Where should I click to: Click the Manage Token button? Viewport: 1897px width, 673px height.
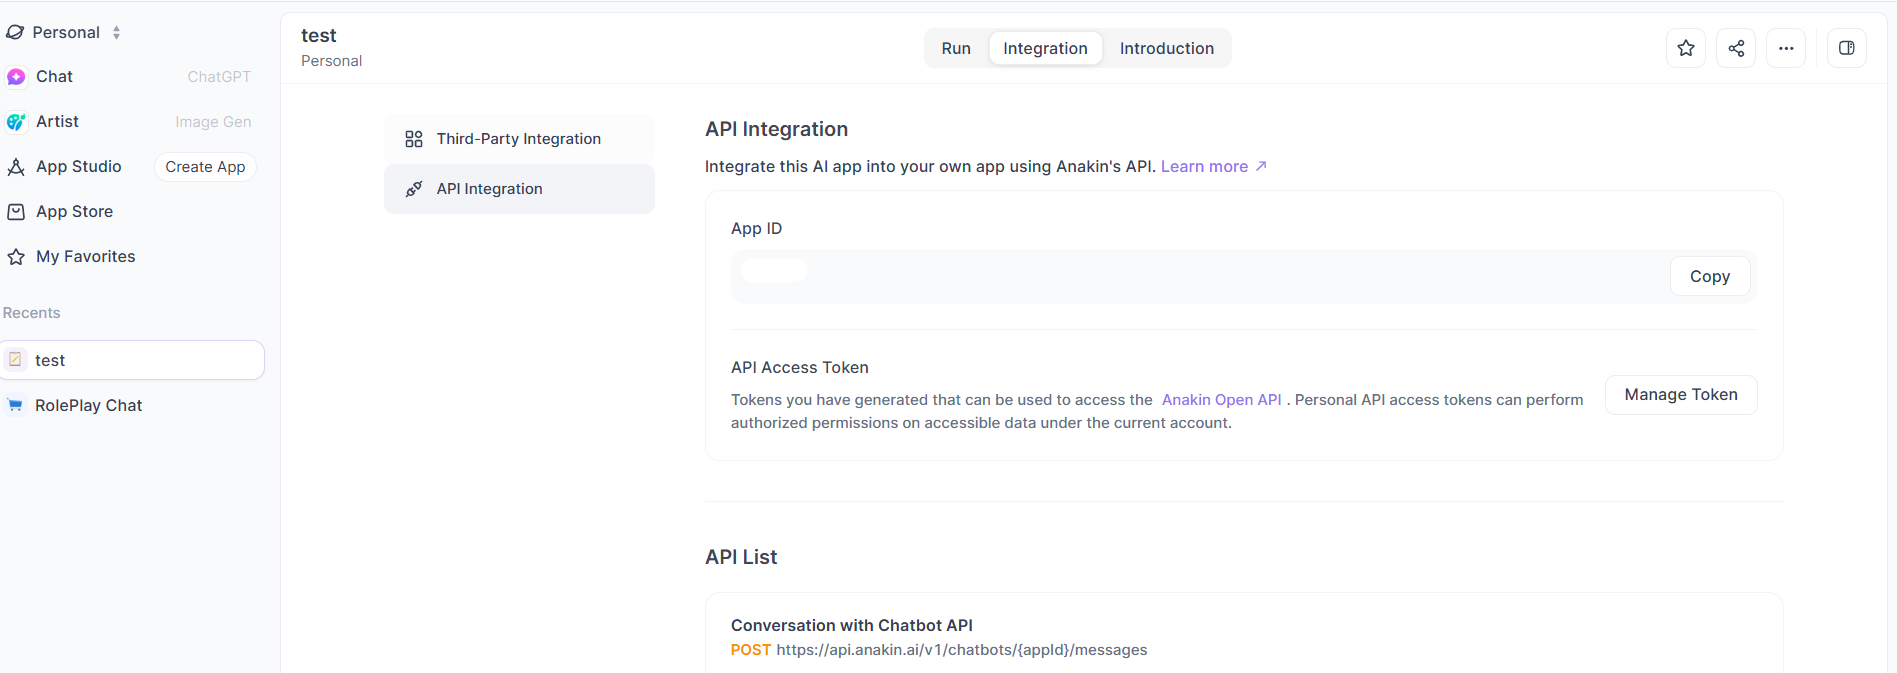[1680, 395]
